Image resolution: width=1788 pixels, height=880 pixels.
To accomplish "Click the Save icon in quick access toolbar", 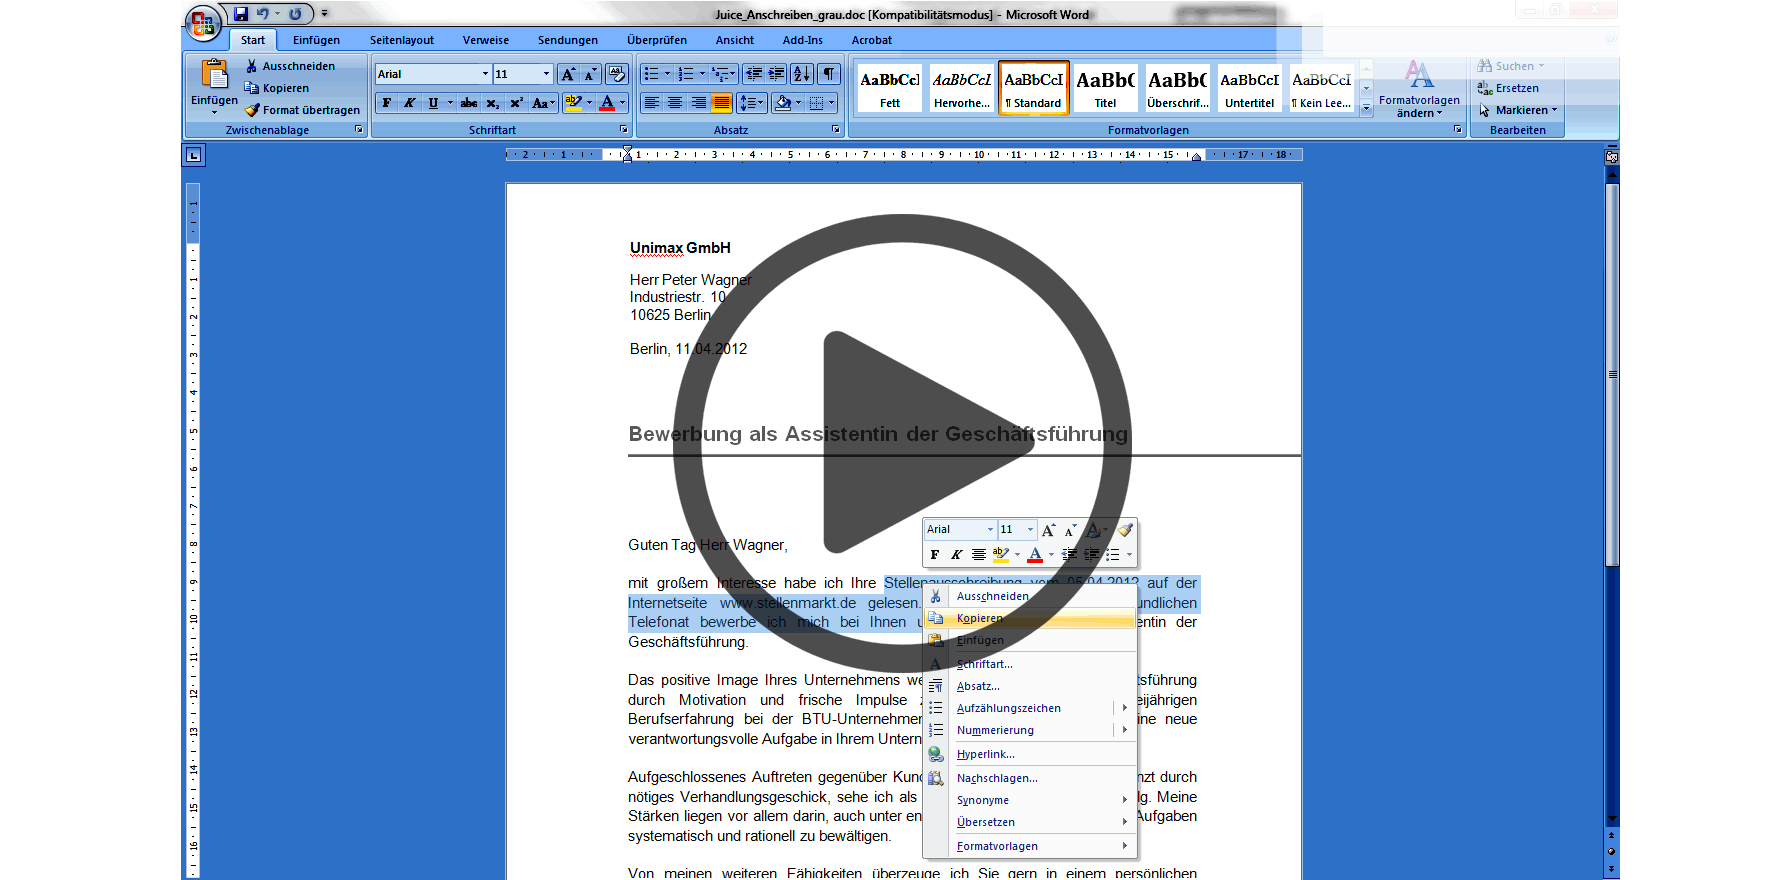I will (241, 14).
